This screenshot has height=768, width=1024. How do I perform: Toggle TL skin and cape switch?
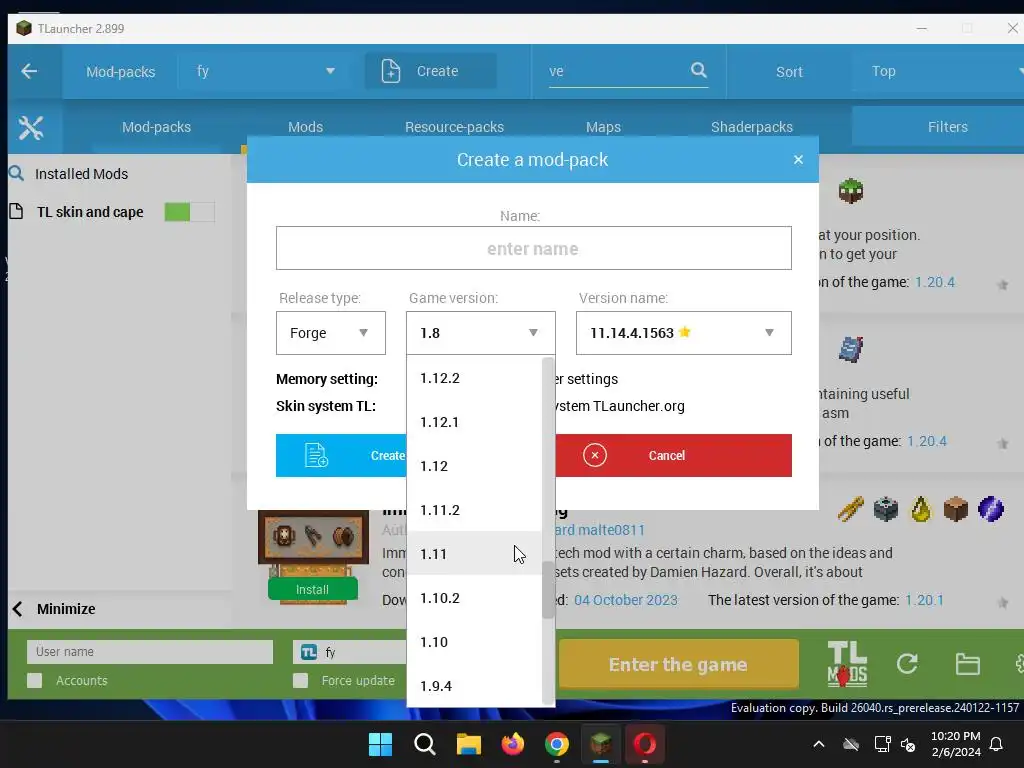click(189, 212)
